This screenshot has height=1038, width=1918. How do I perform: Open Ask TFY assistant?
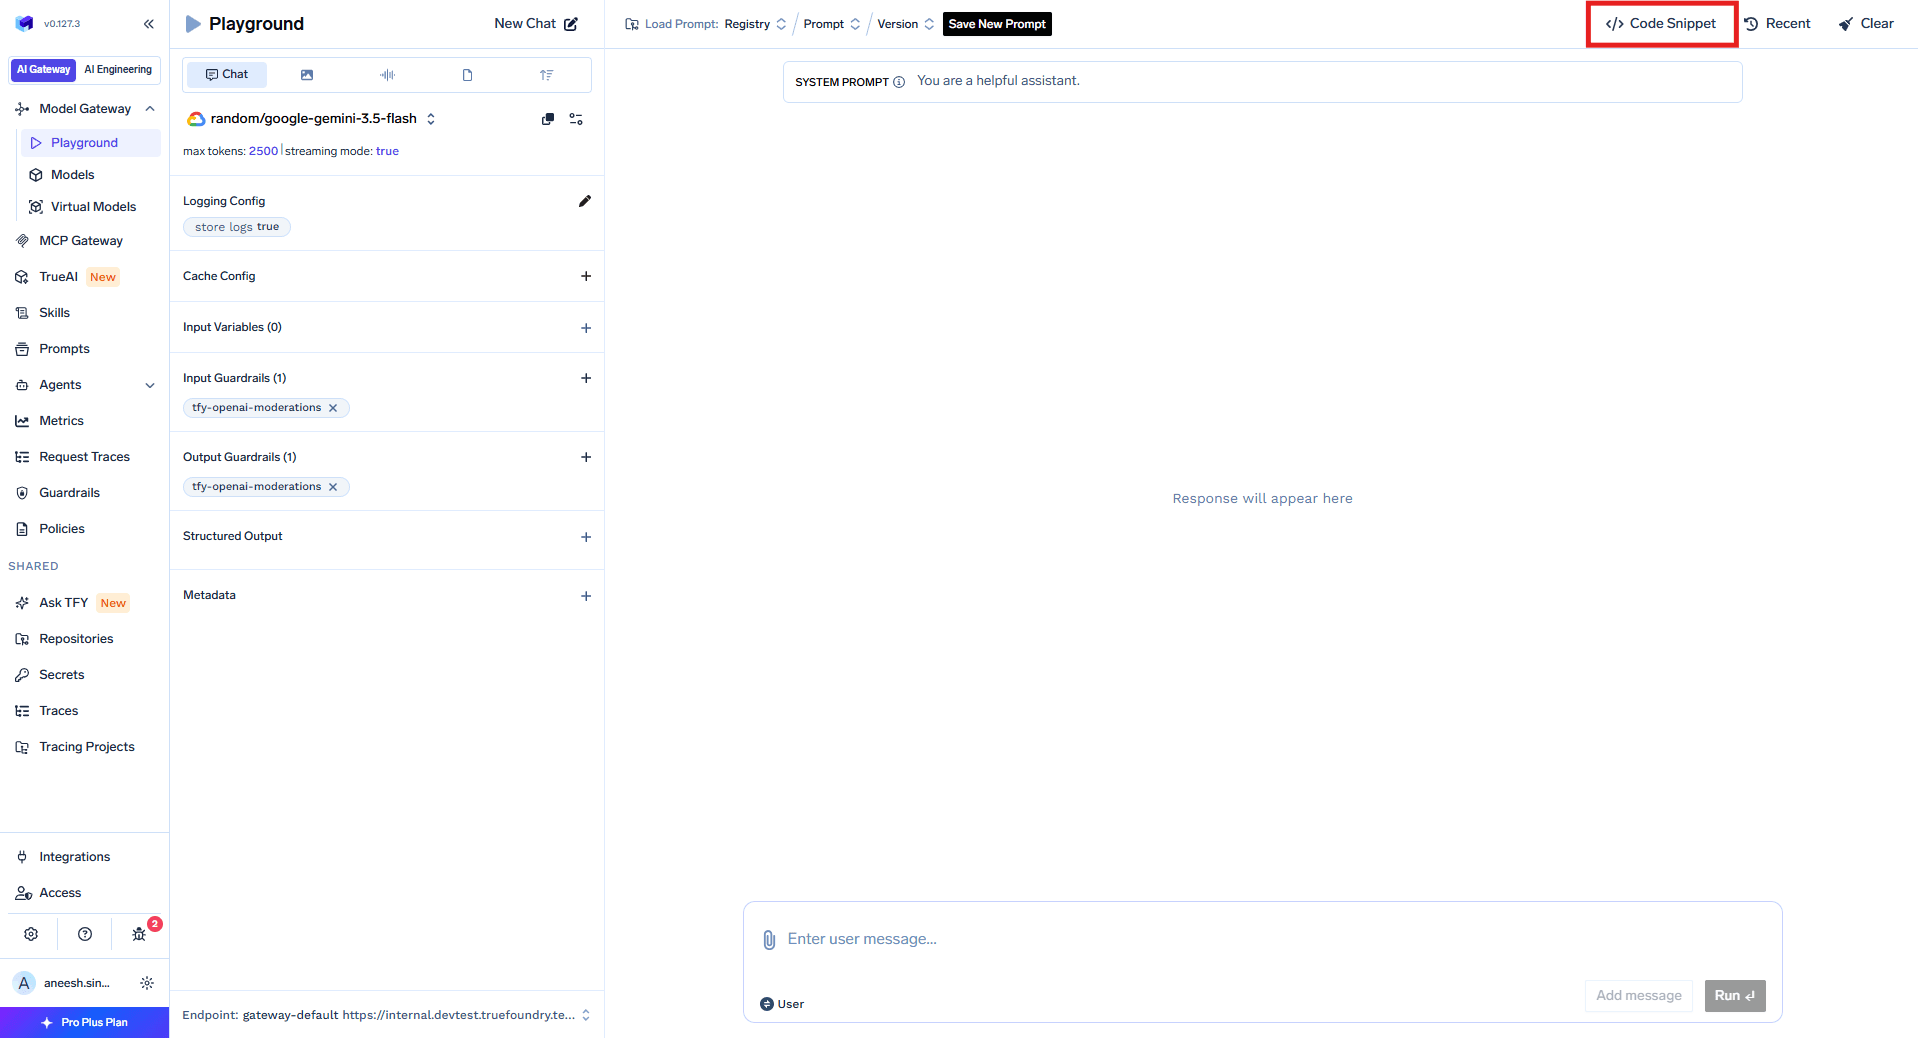point(63,603)
